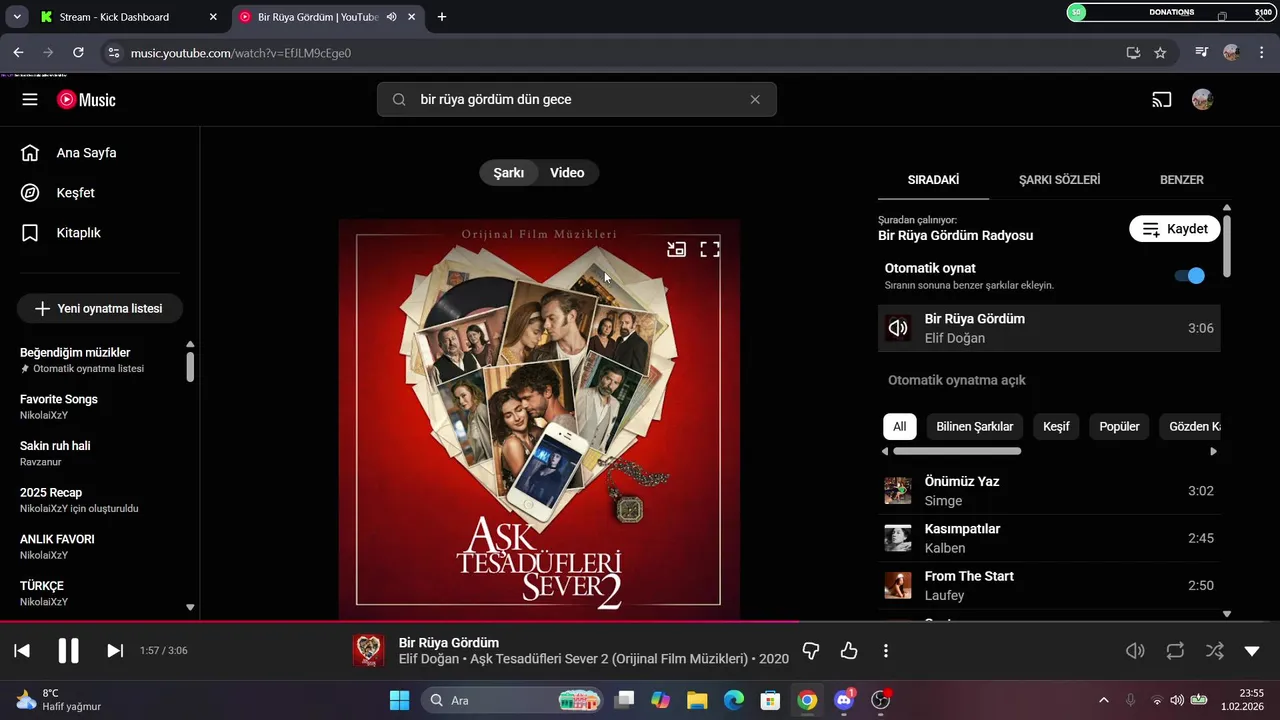Play From The Start by Laufey
The width and height of the screenshot is (1280, 720).
pyautogui.click(x=1049, y=585)
